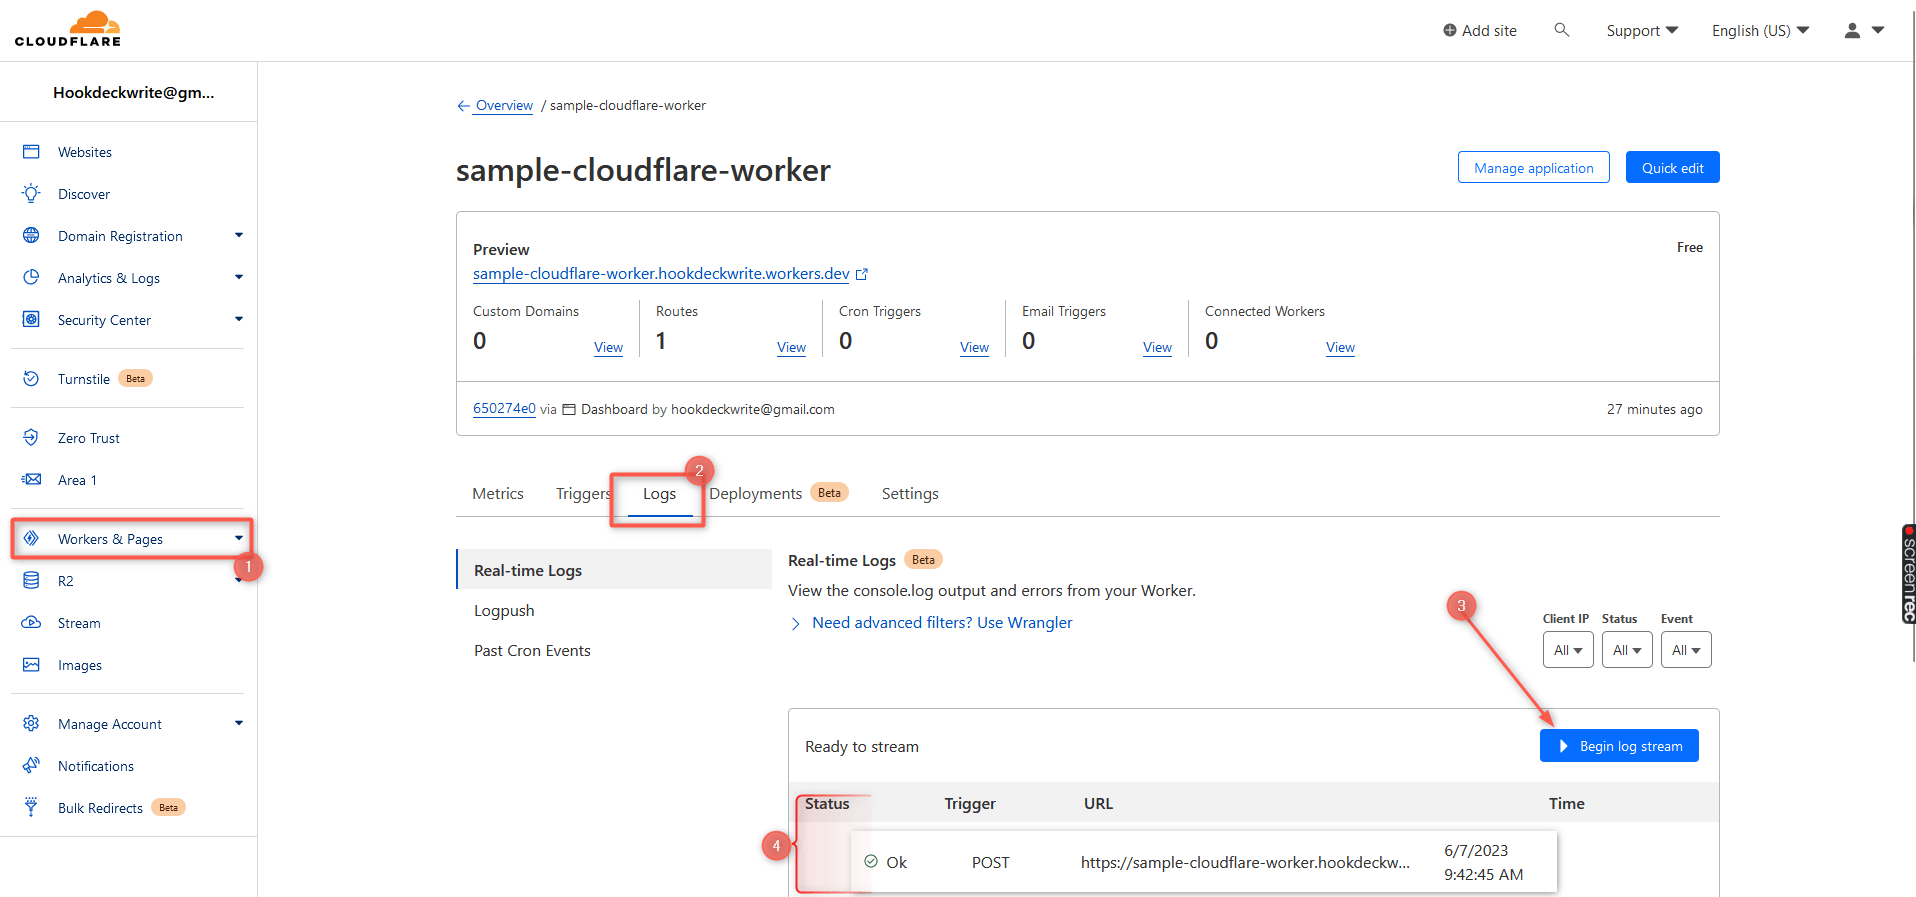This screenshot has height=897, width=1916.
Task: Click the Add site text link
Action: [x=1489, y=31]
